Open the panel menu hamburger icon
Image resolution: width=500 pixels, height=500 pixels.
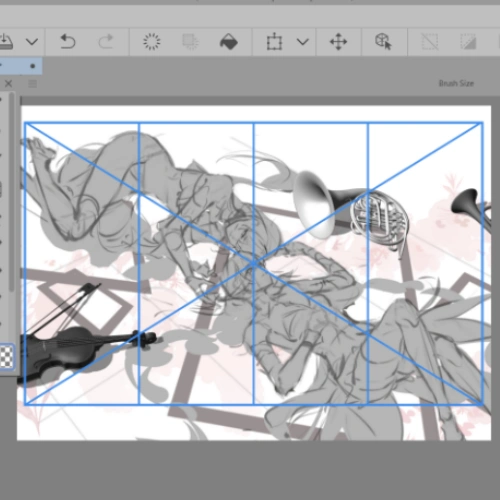(x=32, y=84)
